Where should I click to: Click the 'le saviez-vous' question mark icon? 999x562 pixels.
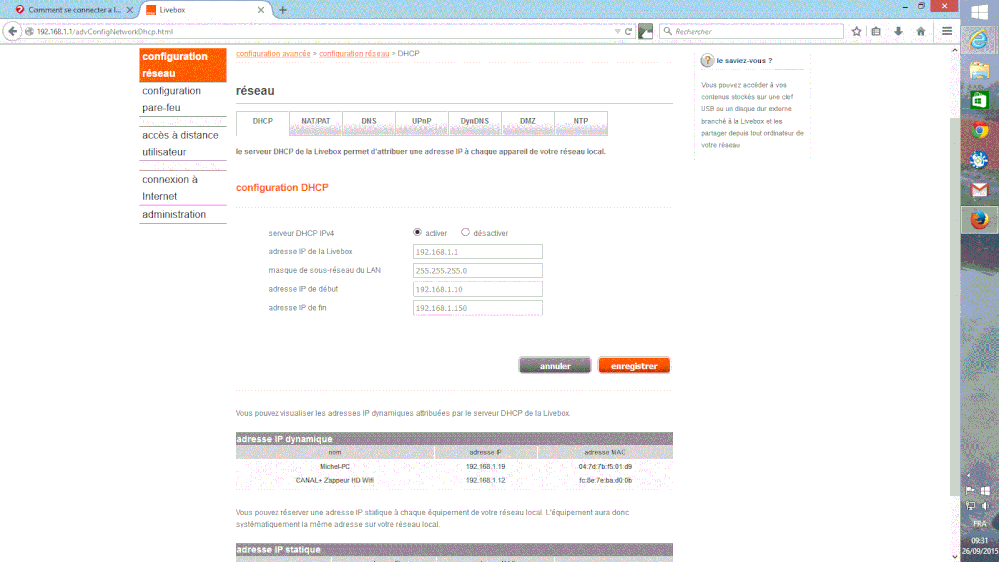coord(707,61)
